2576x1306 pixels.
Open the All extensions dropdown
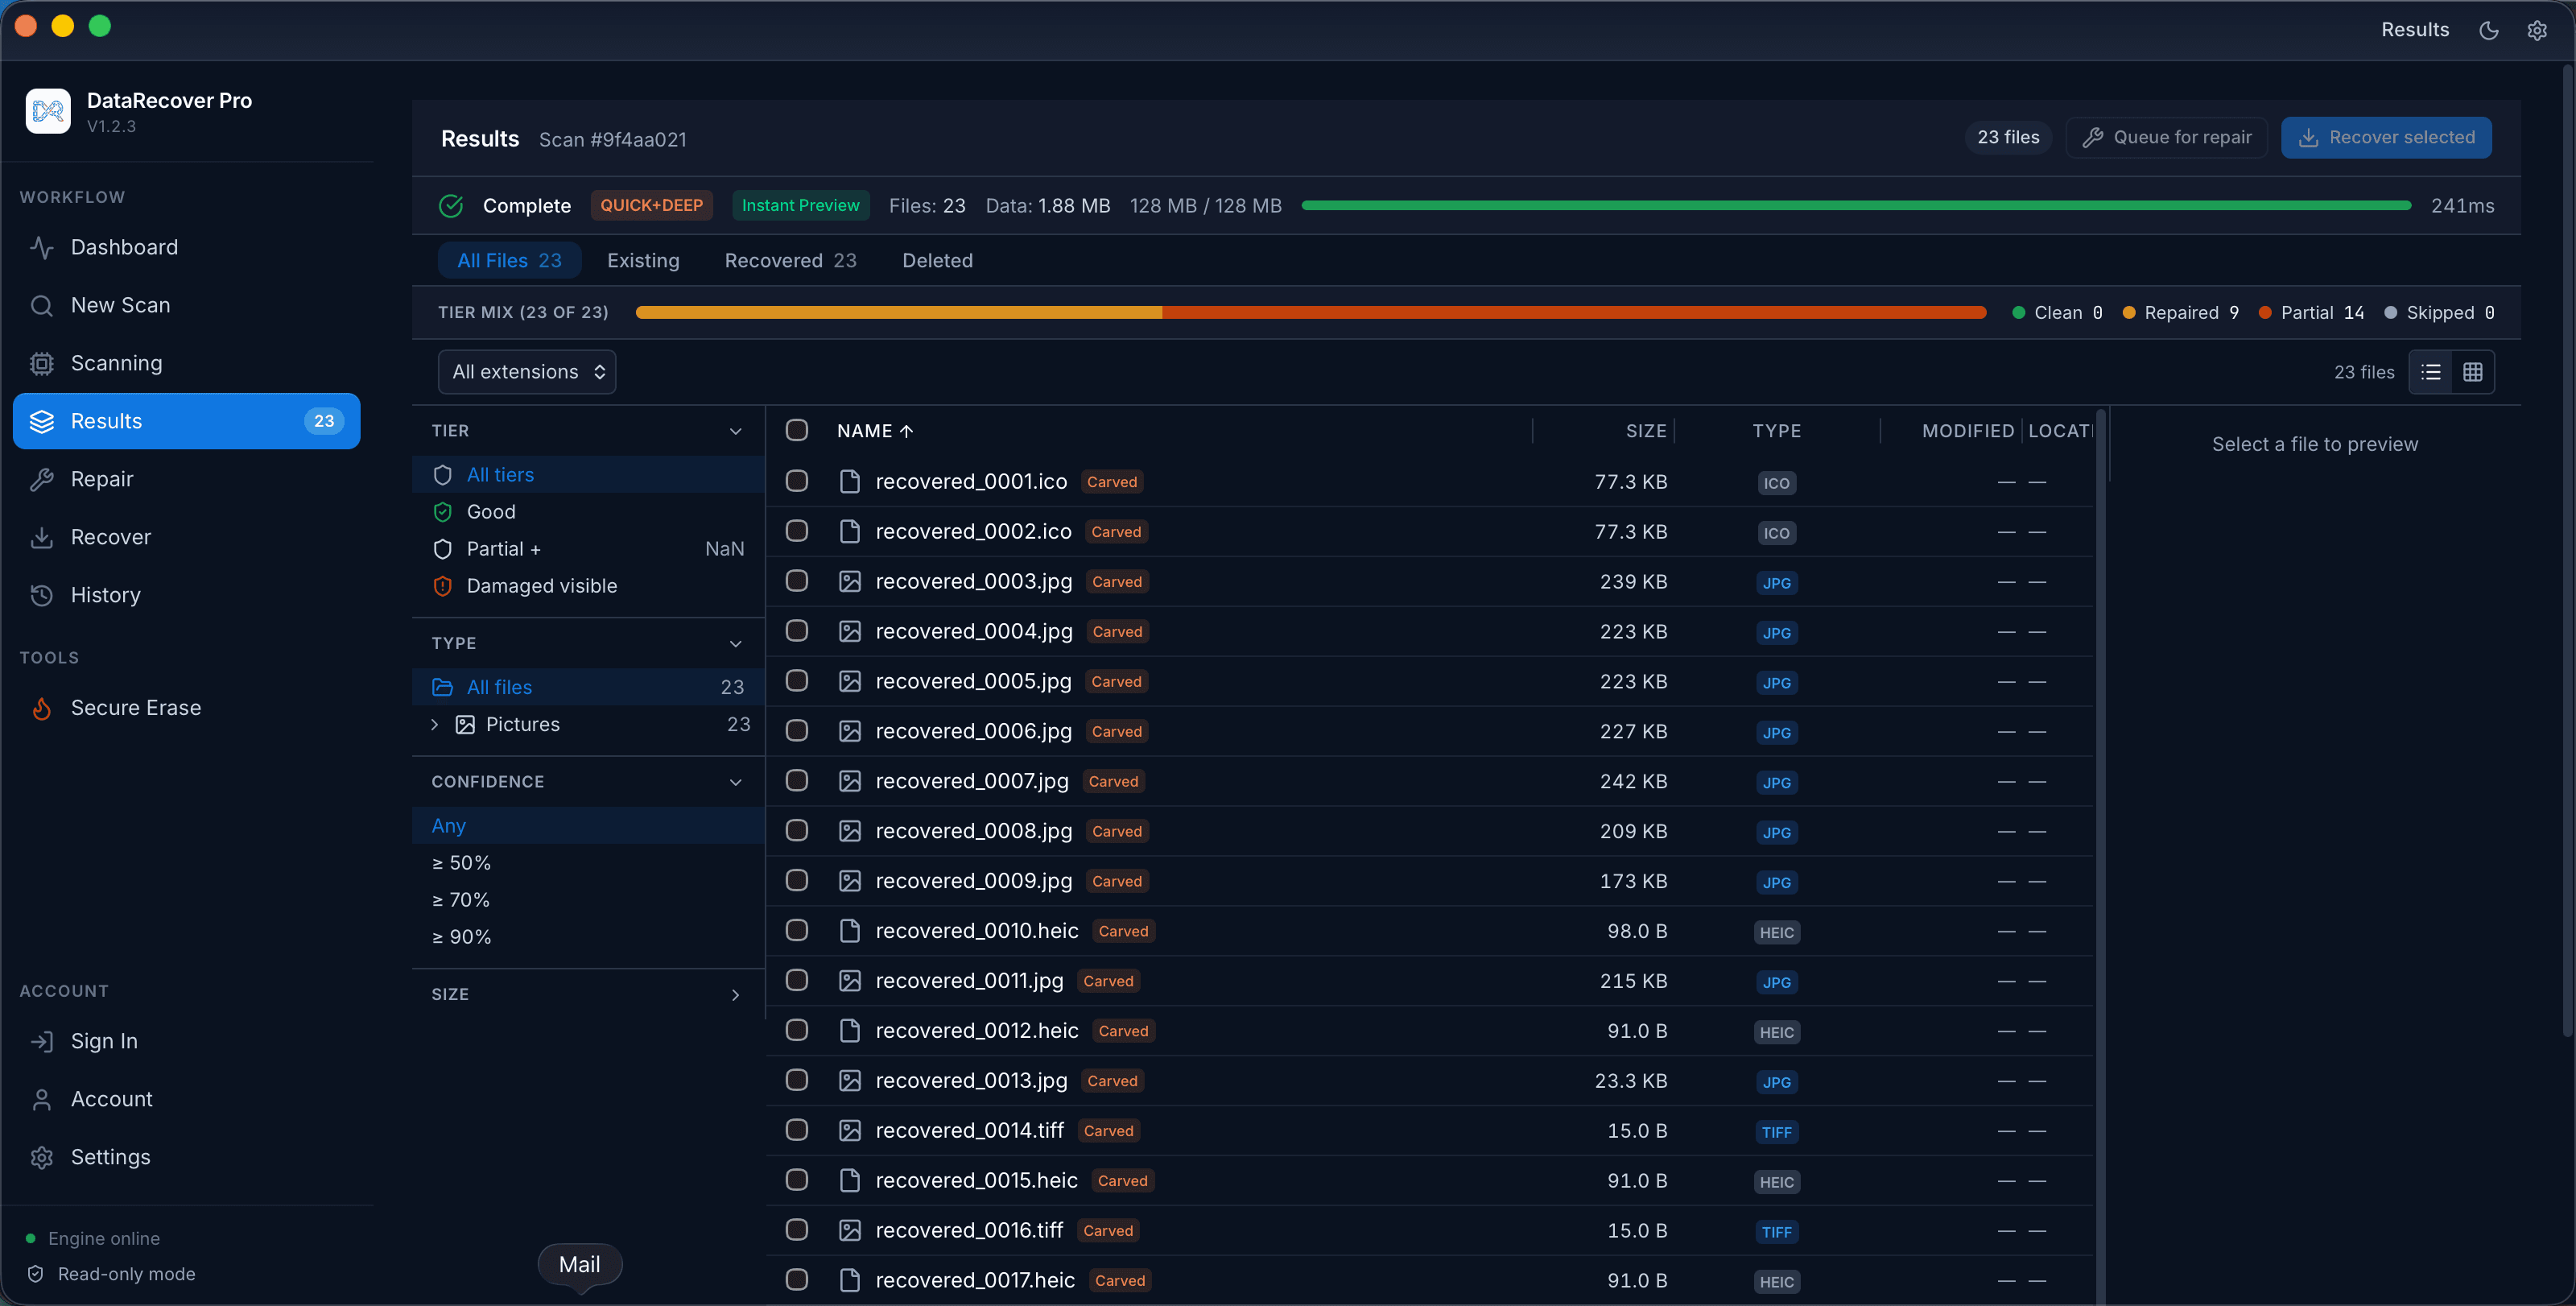coord(527,372)
